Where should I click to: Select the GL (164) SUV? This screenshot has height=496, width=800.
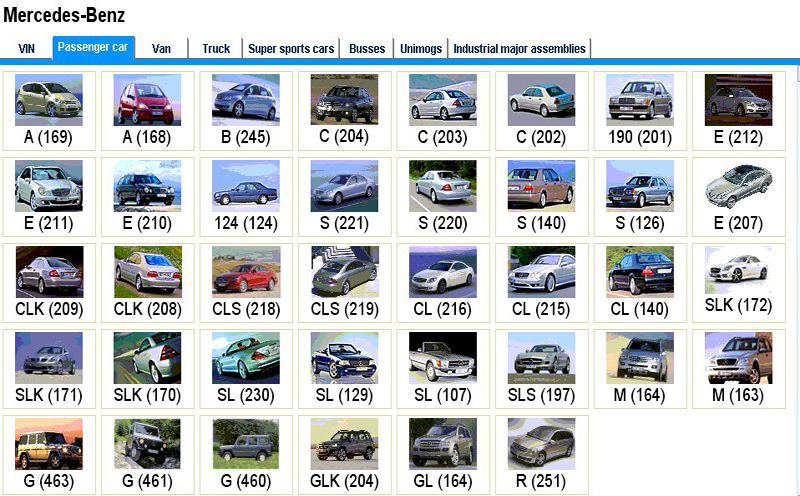coord(443,455)
